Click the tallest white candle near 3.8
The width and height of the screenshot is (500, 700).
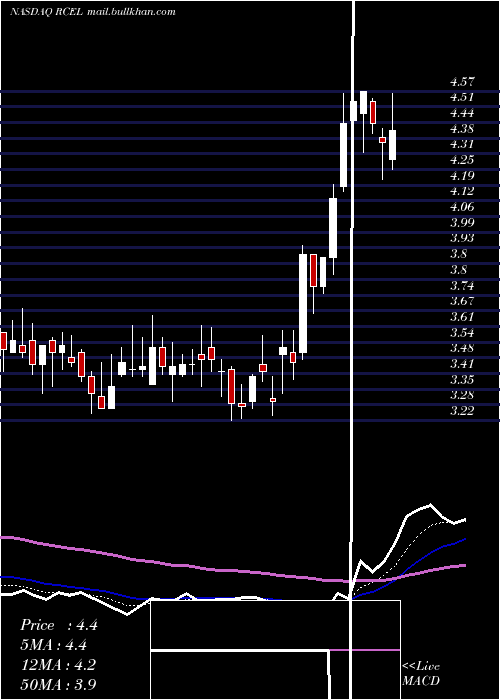(x=303, y=304)
